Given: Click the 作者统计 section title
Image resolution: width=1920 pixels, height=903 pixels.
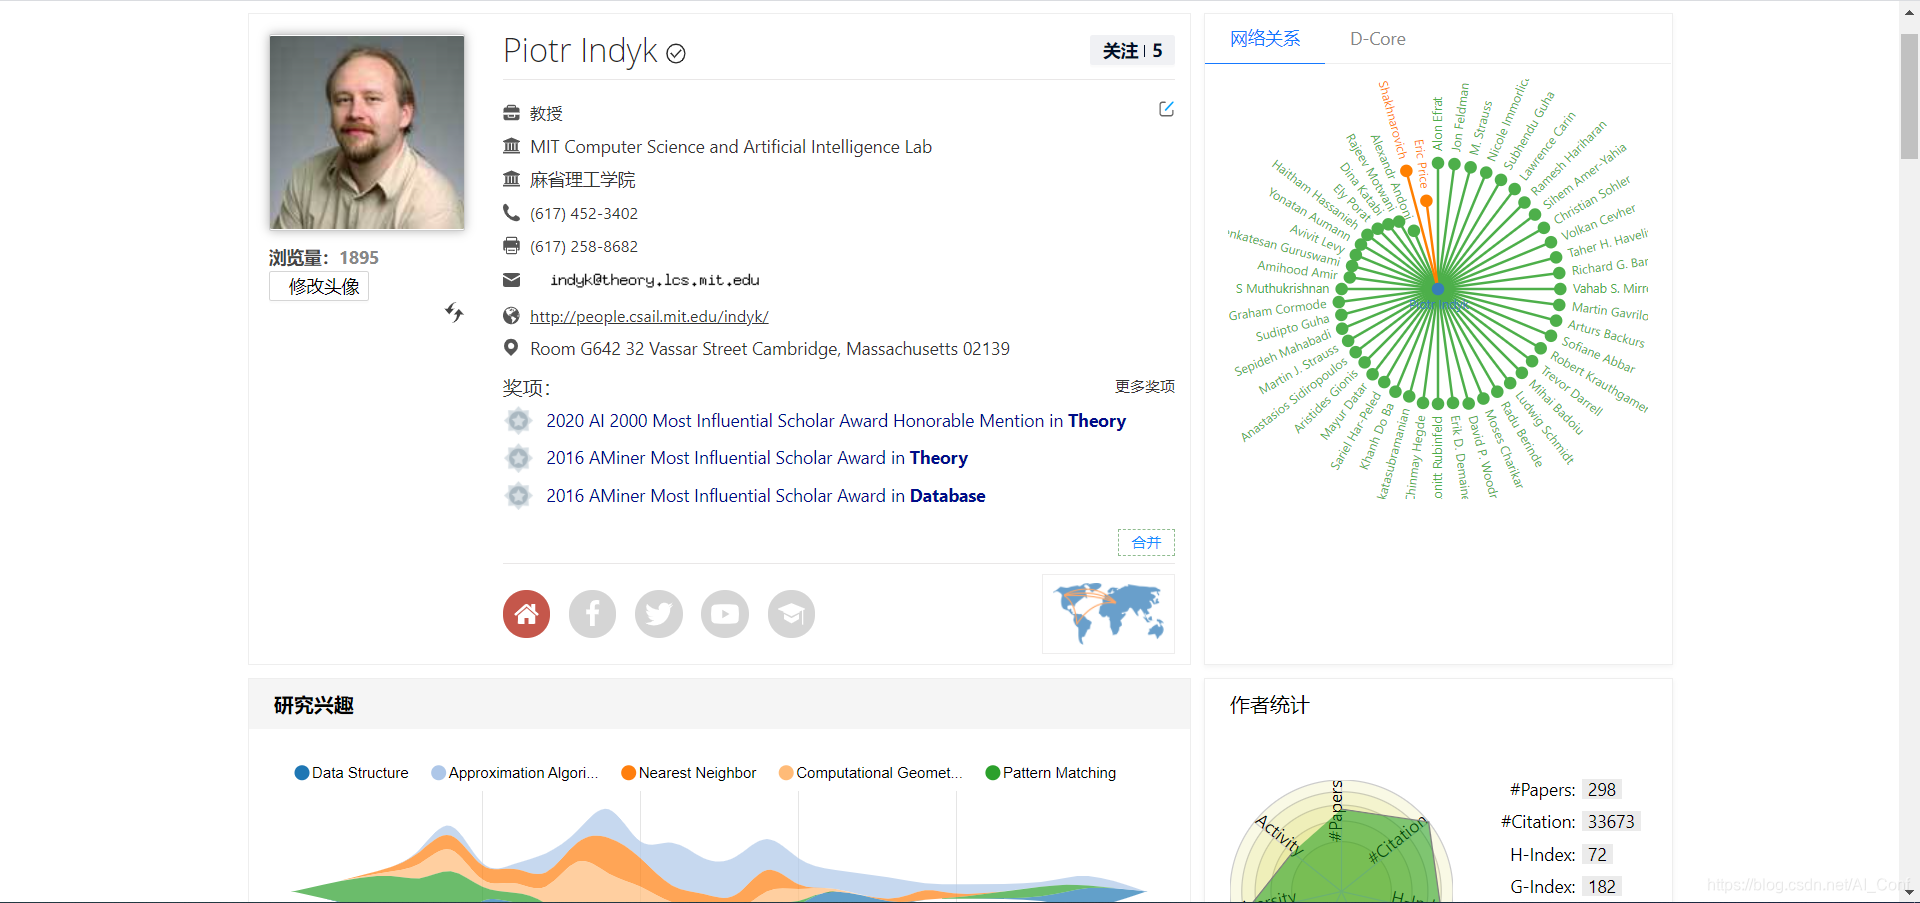Looking at the screenshot, I should [x=1269, y=705].
